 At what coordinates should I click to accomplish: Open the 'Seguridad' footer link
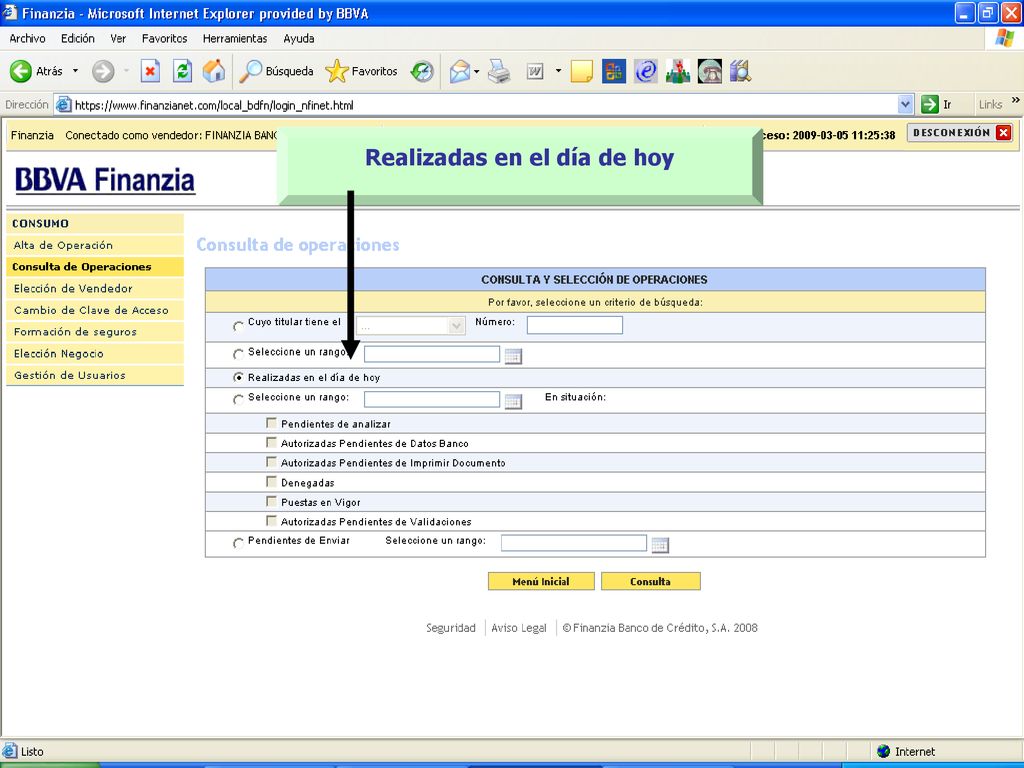451,628
